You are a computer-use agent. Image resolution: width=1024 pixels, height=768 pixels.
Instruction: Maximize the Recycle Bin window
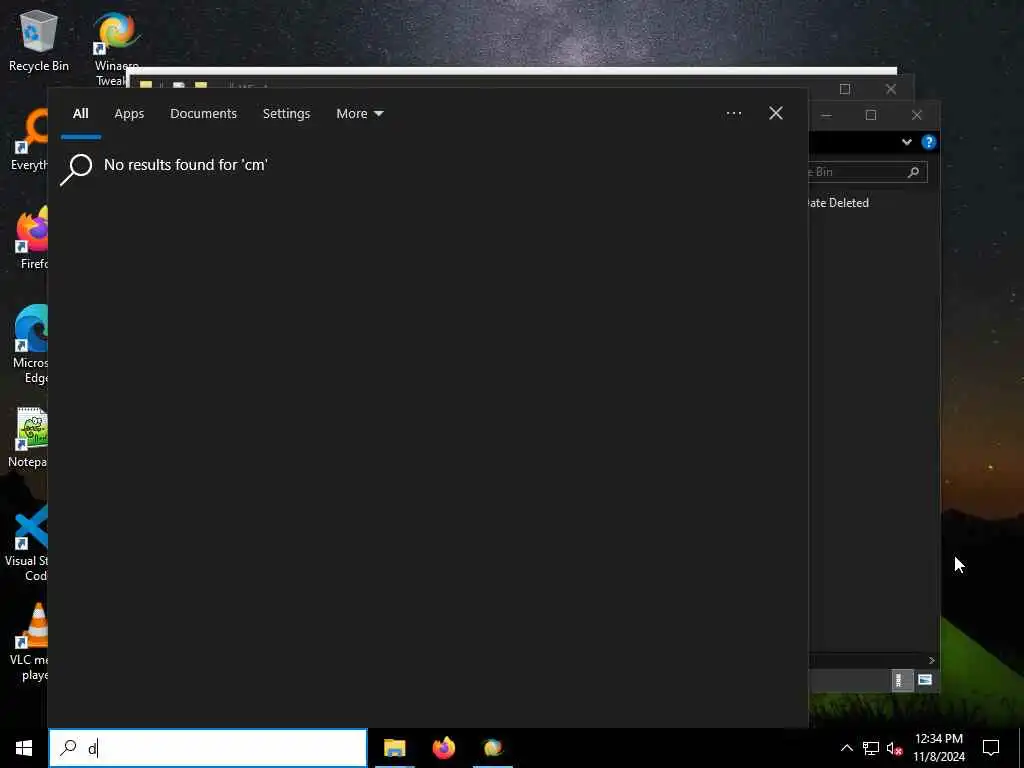click(x=871, y=116)
